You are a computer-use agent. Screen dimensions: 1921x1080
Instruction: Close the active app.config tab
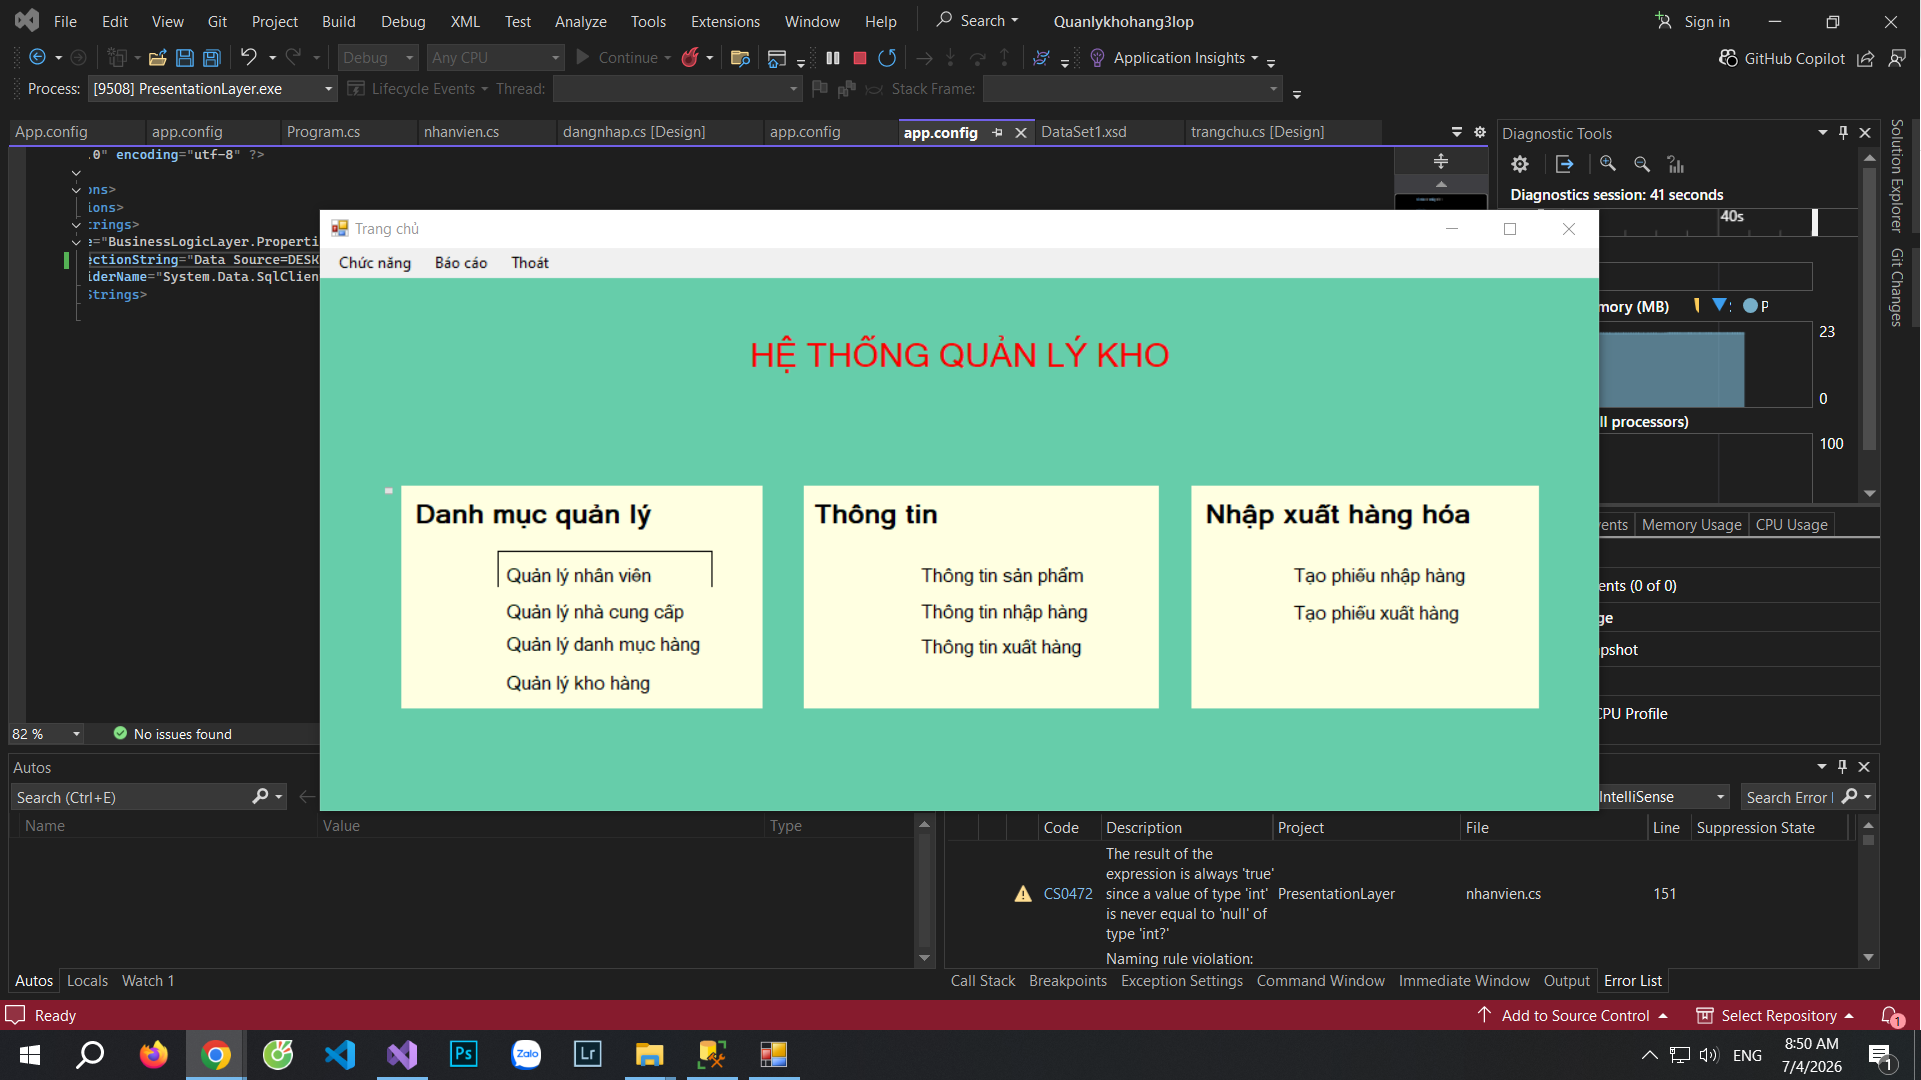pyautogui.click(x=1021, y=132)
